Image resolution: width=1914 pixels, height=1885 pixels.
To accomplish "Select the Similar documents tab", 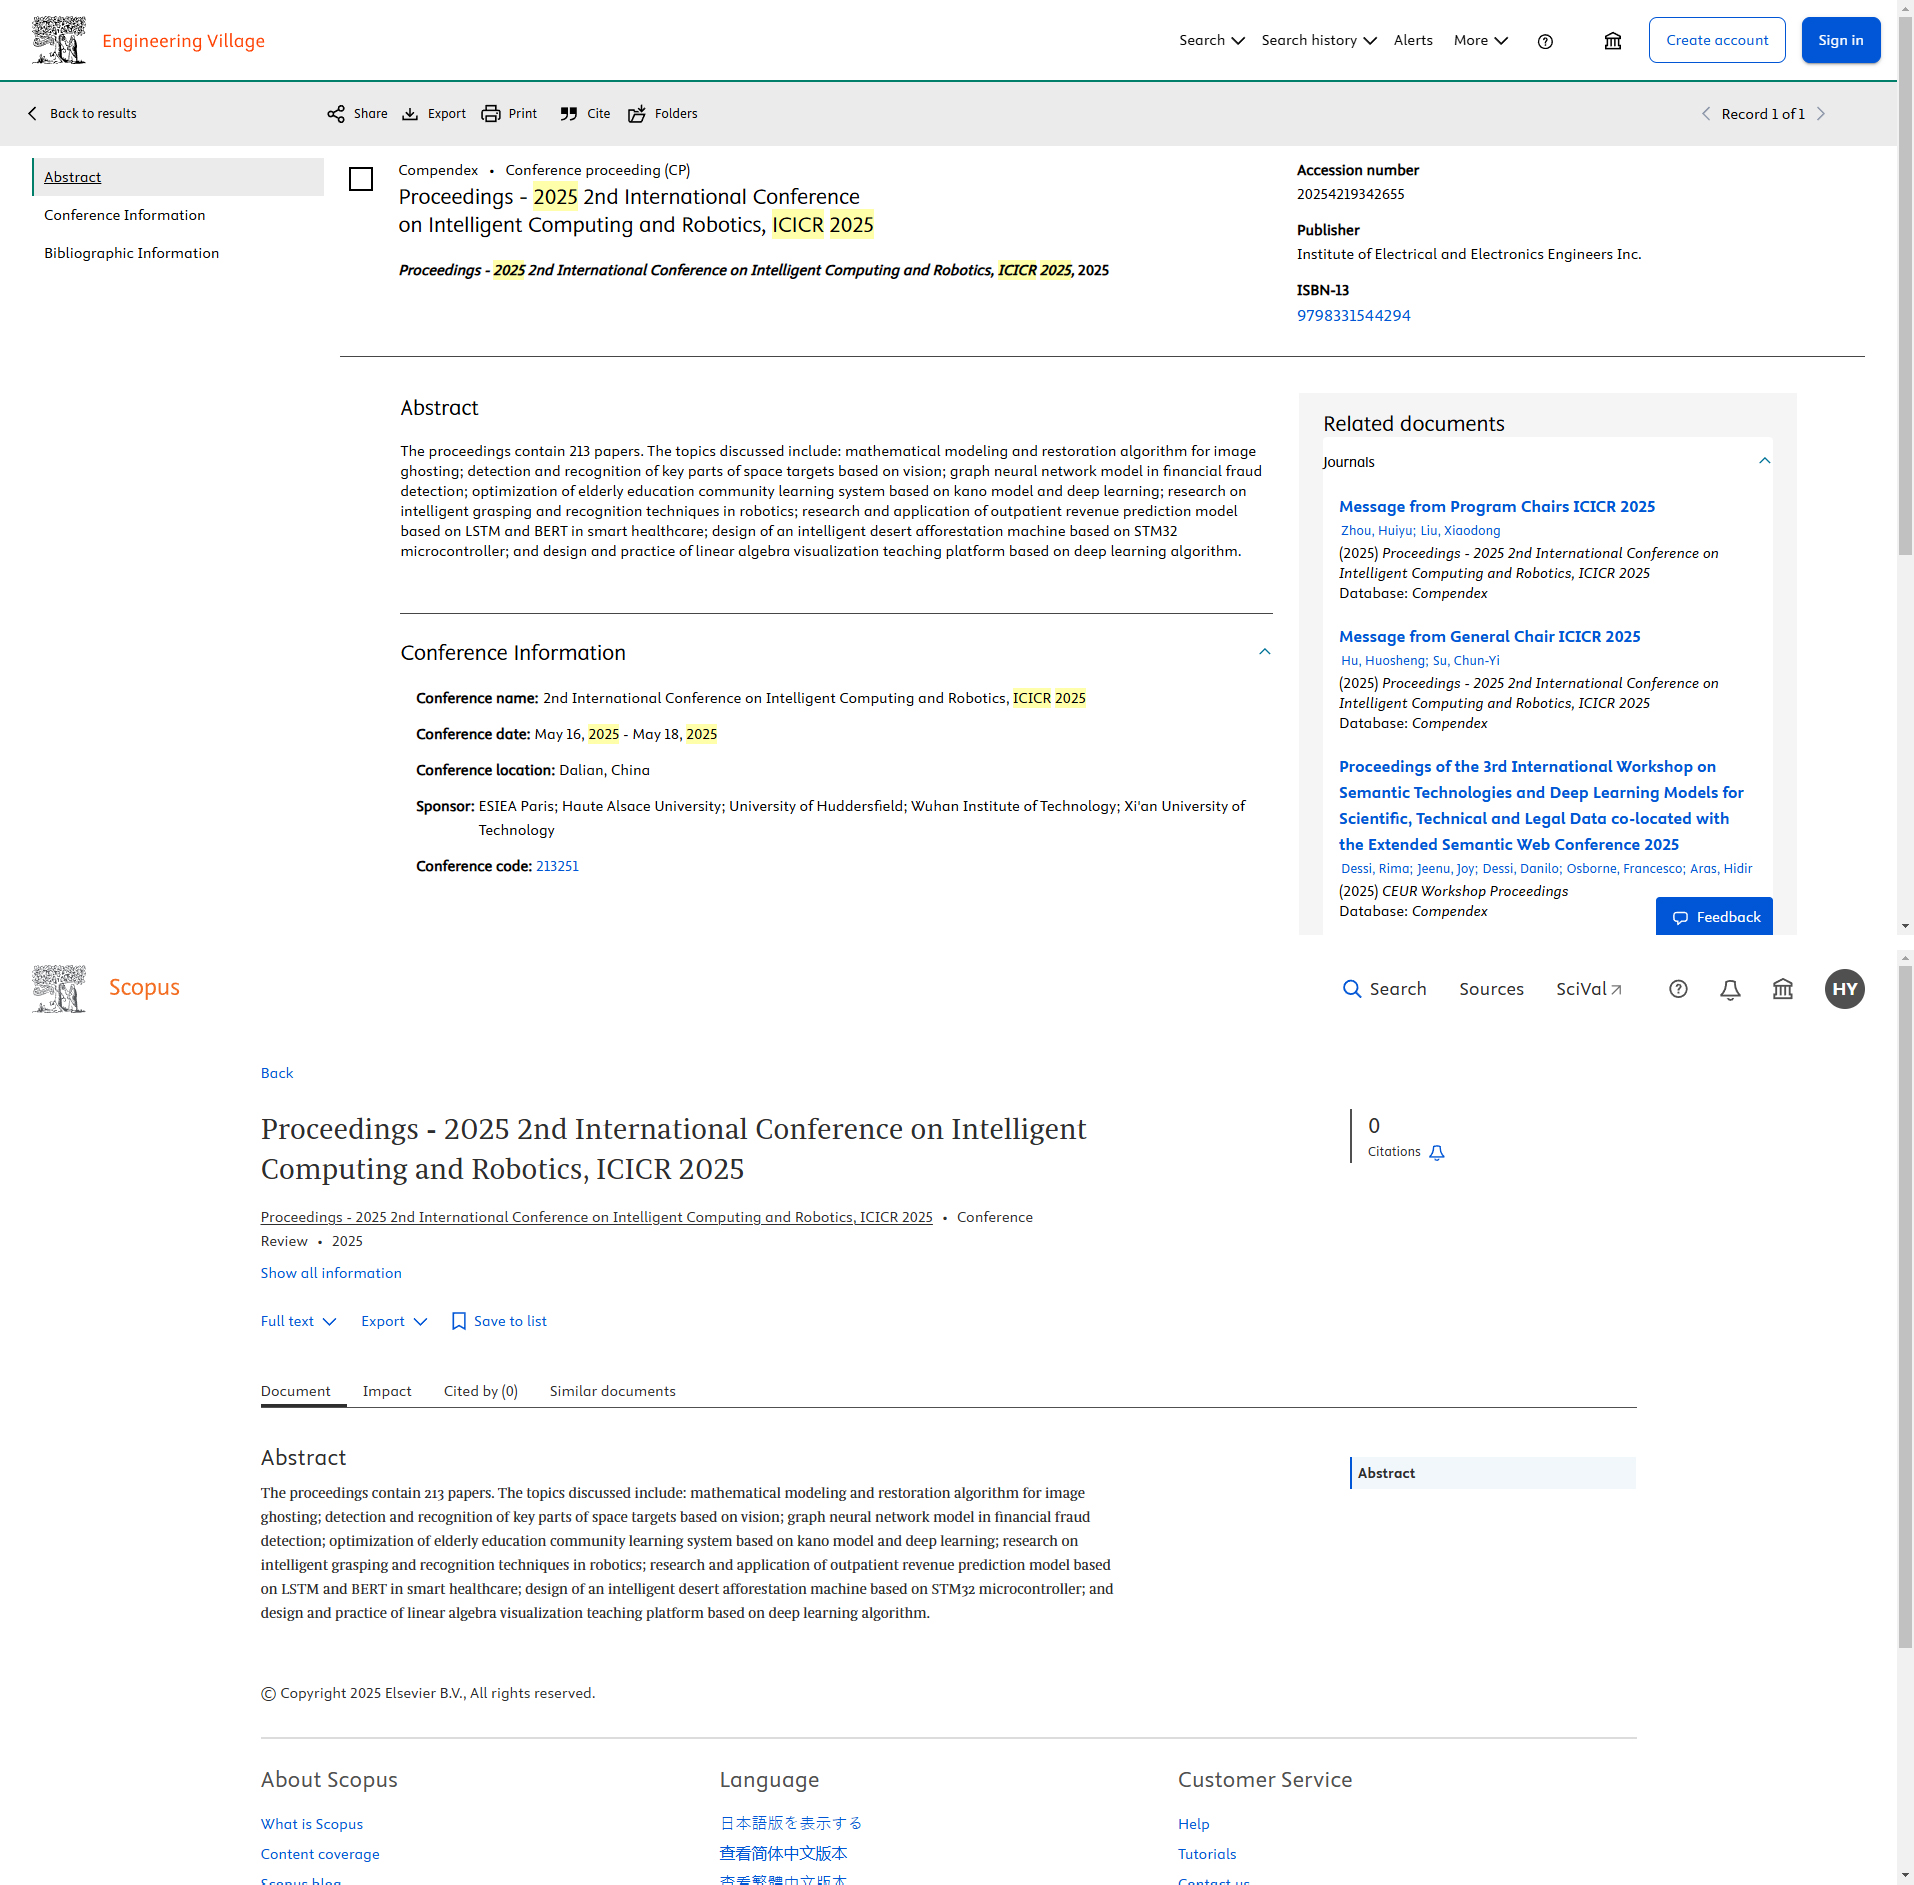I will coord(612,1391).
